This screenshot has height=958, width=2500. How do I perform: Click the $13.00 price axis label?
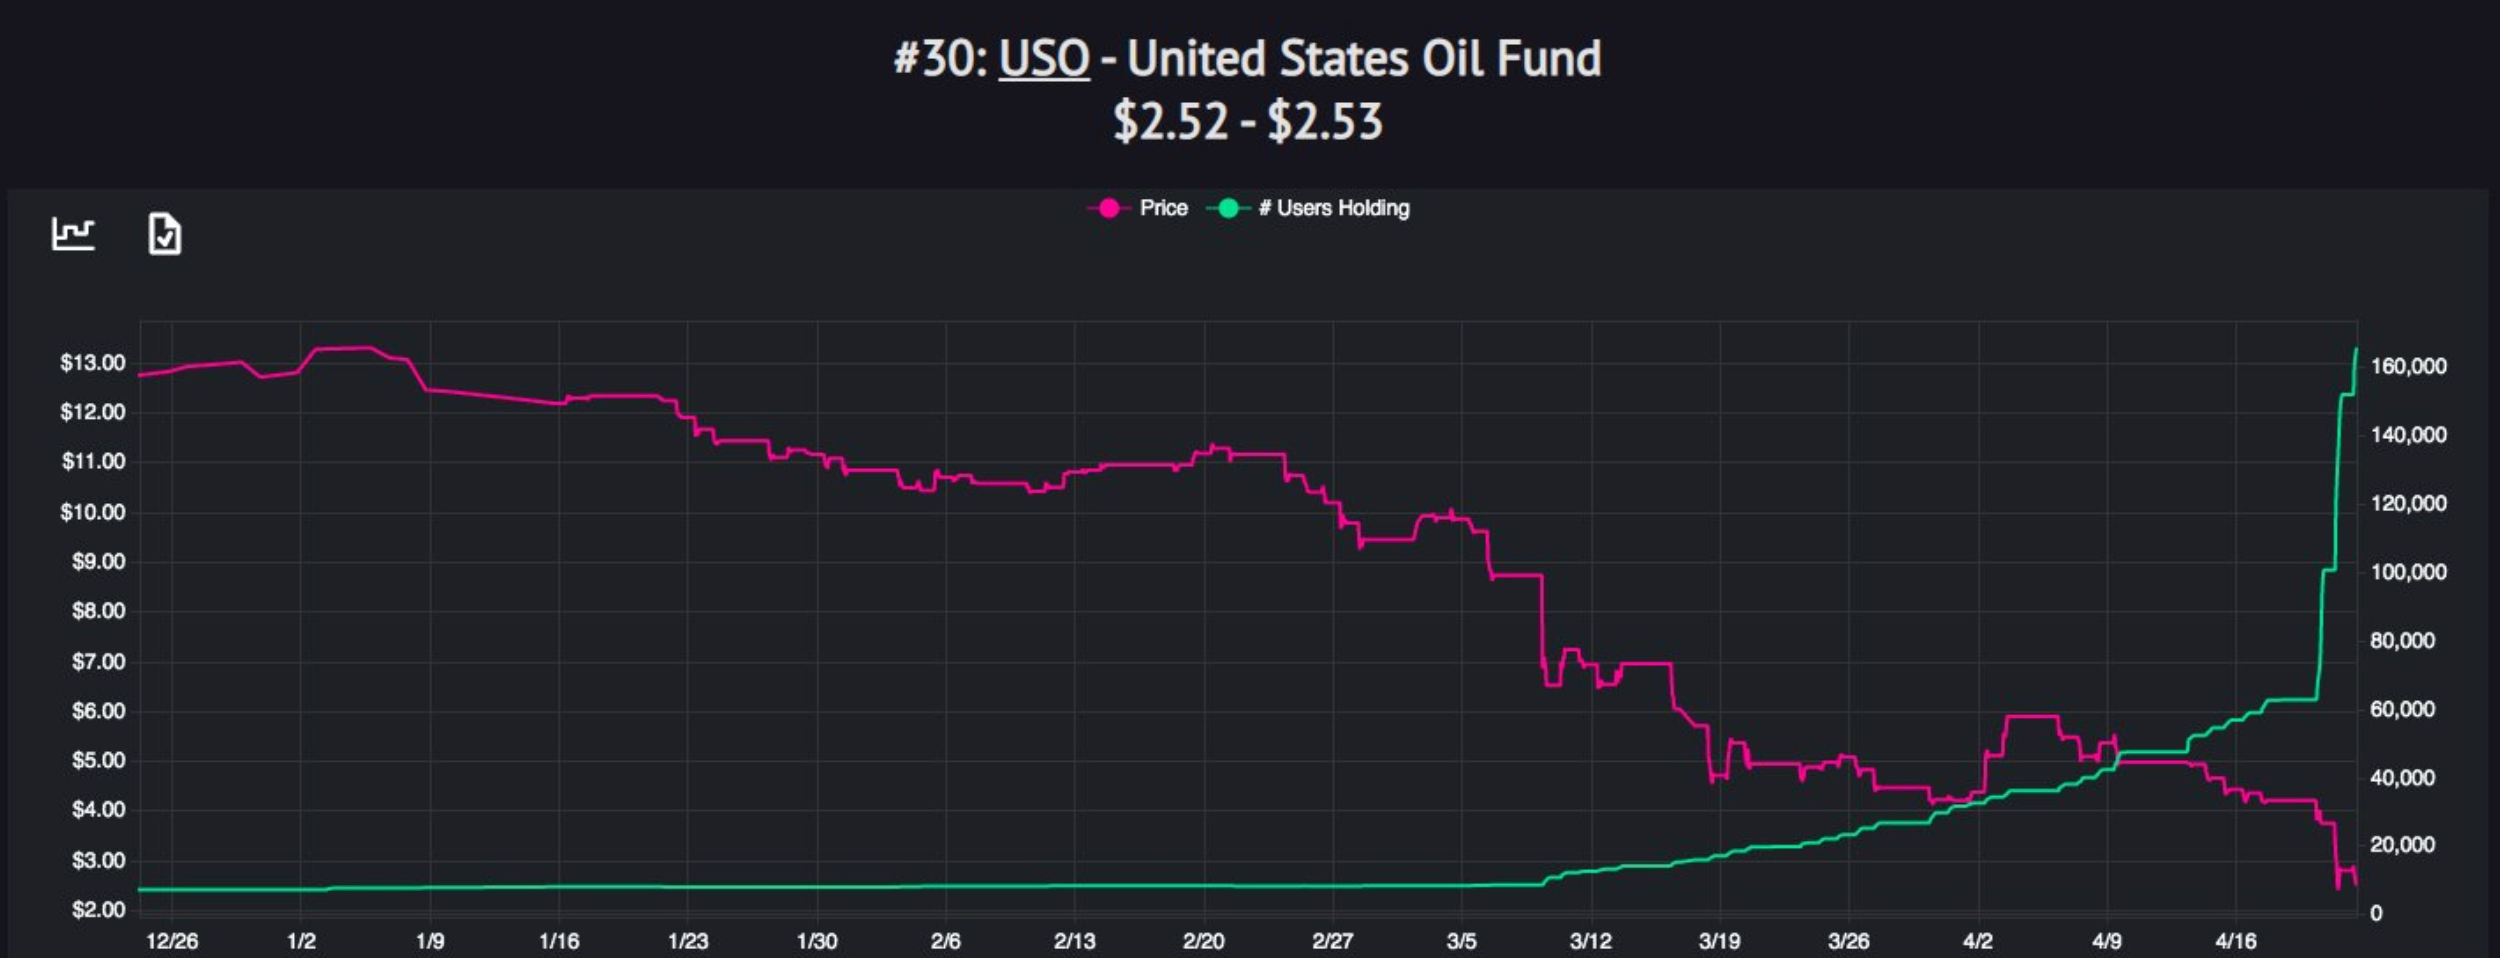[93, 363]
